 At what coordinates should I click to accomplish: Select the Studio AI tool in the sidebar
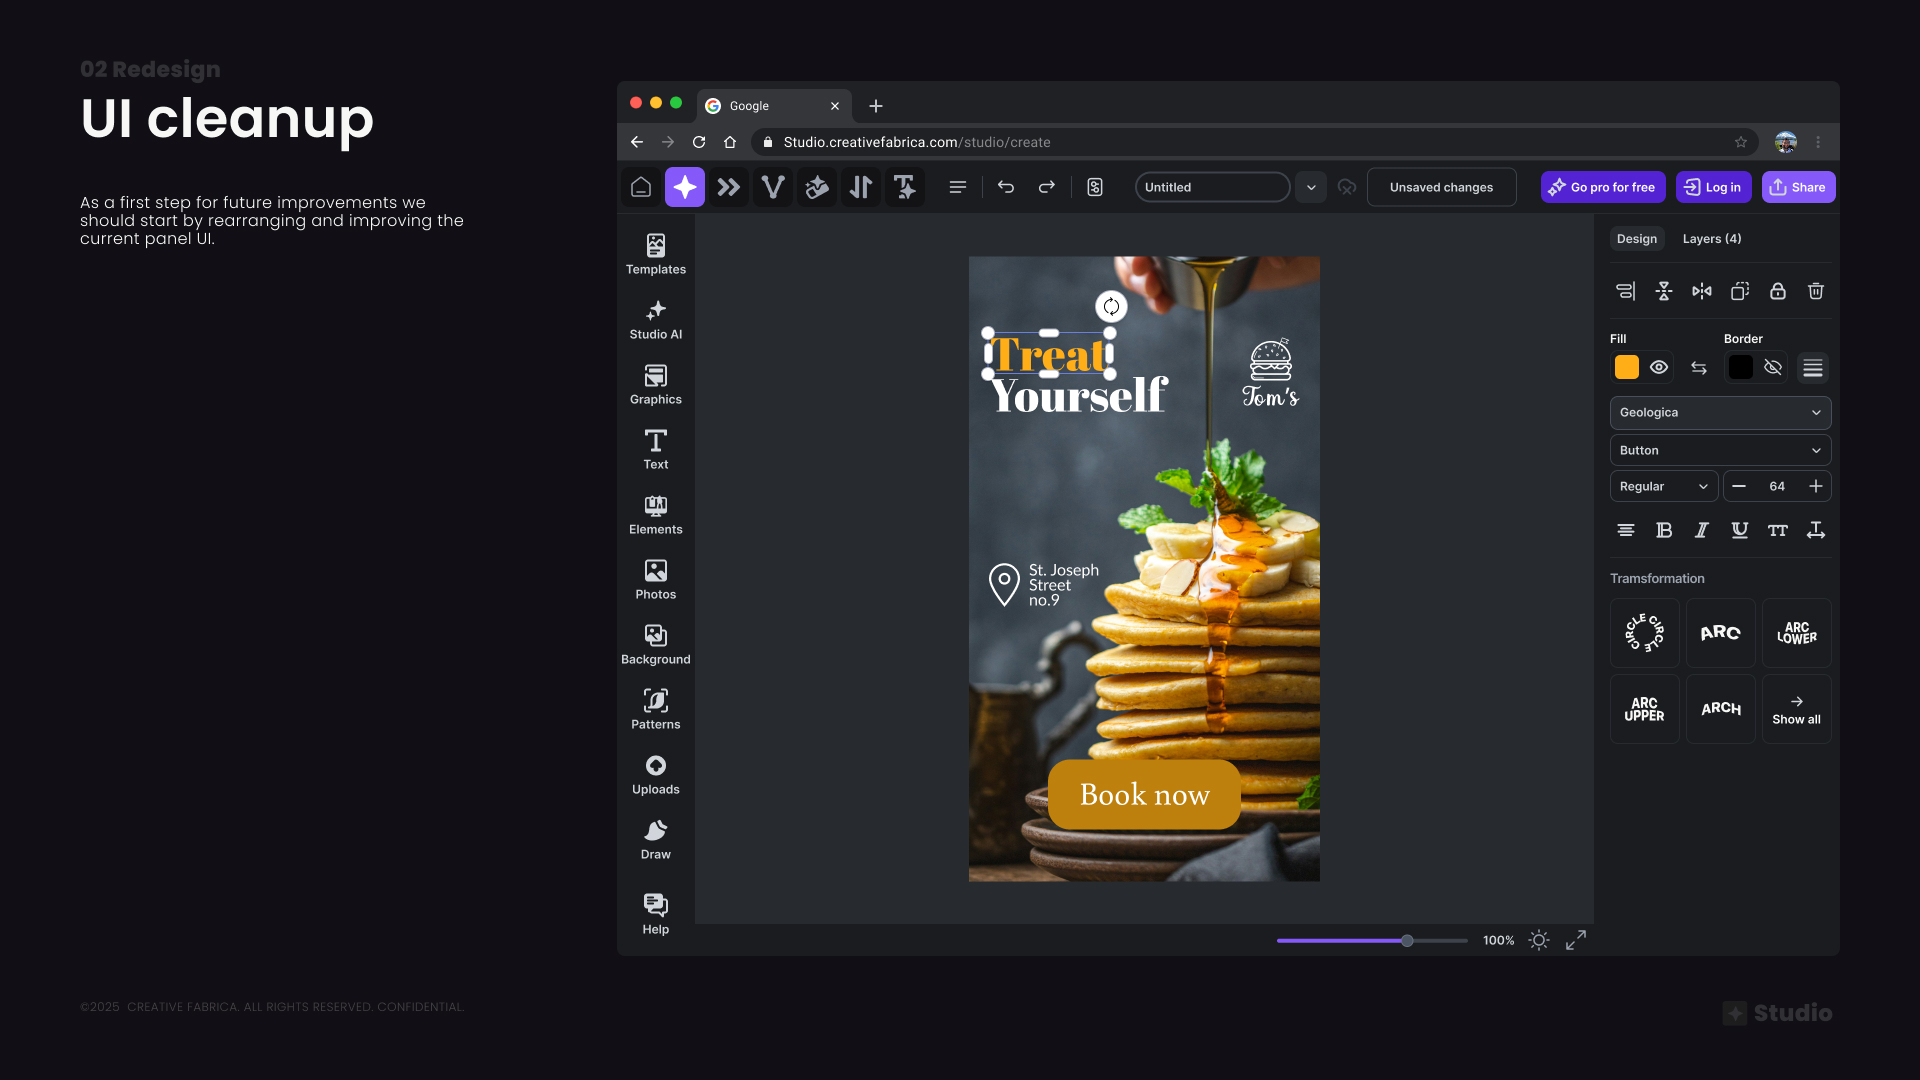coord(655,319)
